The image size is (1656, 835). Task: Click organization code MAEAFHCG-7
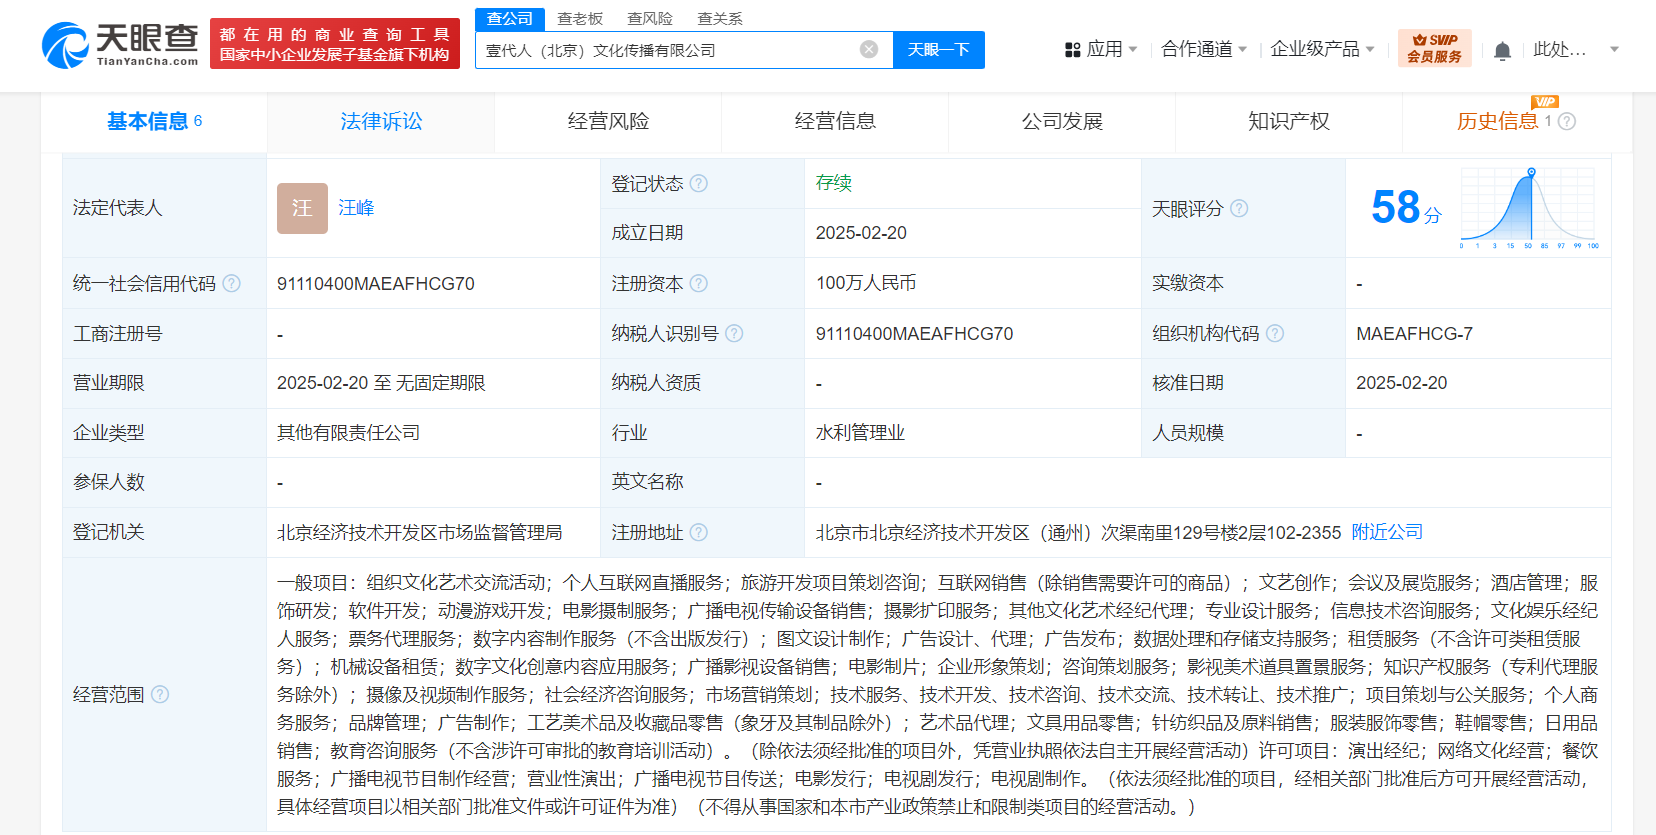(1414, 333)
